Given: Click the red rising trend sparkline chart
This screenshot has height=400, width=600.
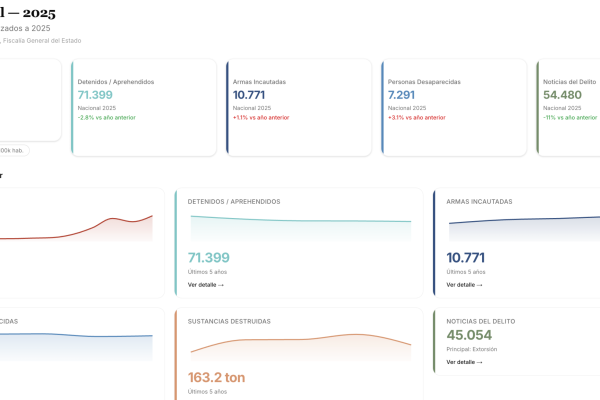Looking at the screenshot, I should pos(76,228).
